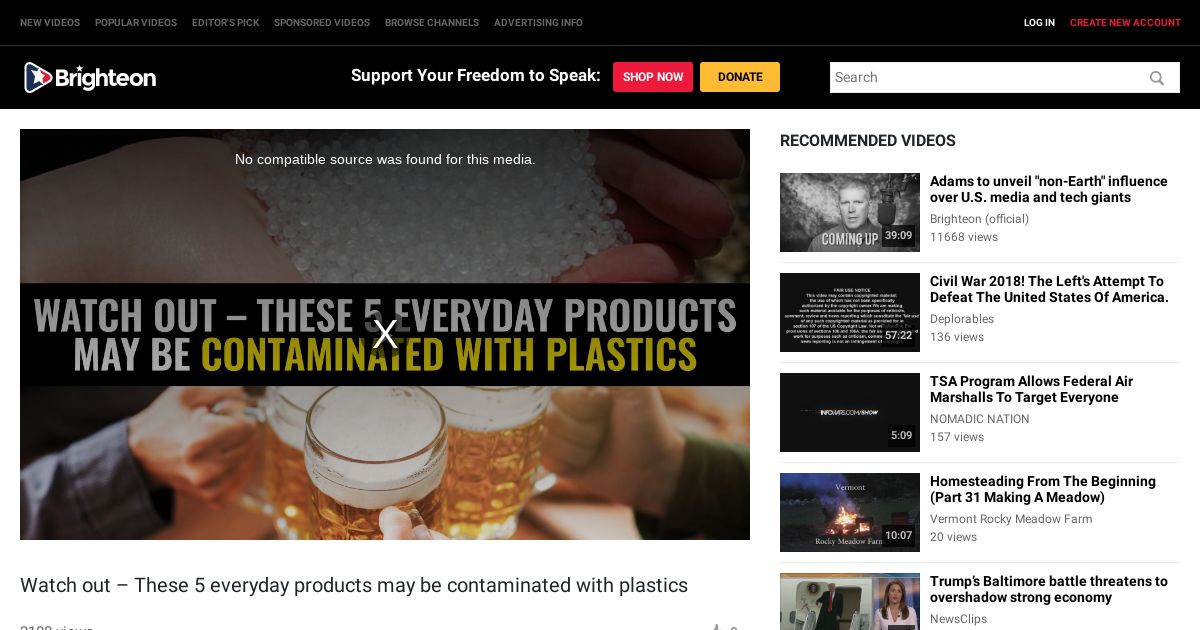Browse Channels from the top navigation
The width and height of the screenshot is (1200, 630).
point(432,23)
